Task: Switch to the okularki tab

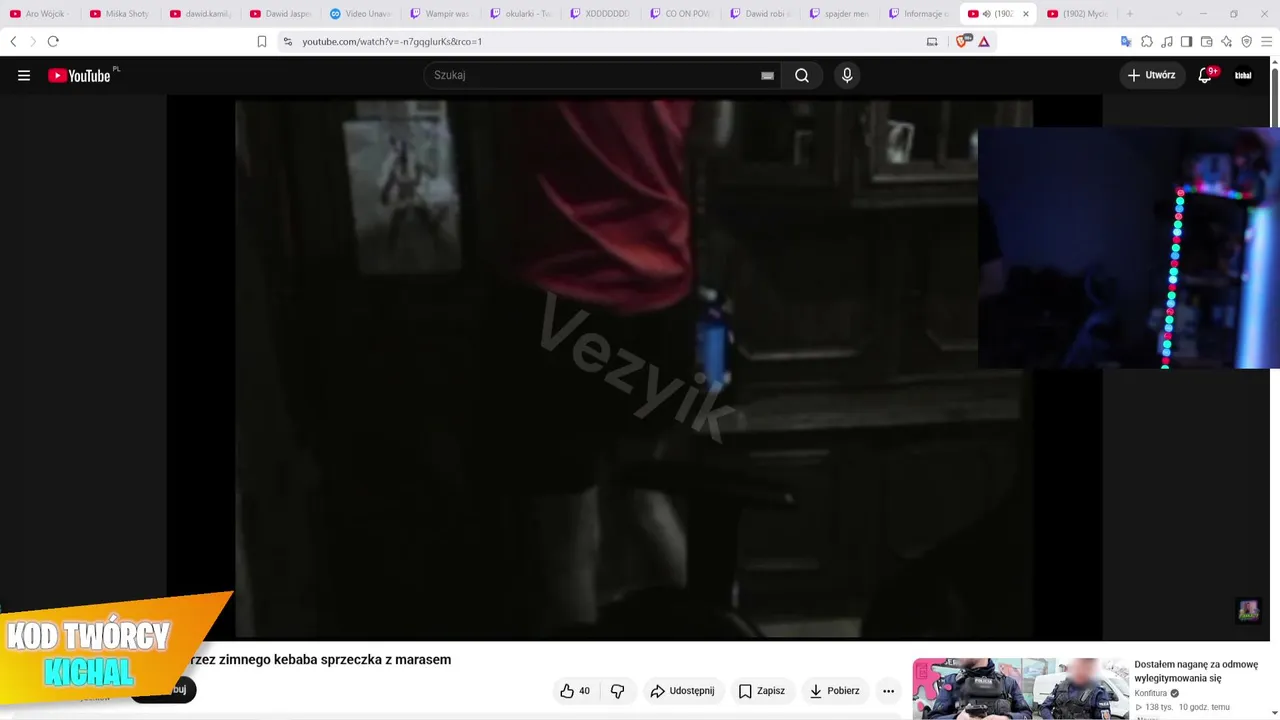Action: (520, 14)
